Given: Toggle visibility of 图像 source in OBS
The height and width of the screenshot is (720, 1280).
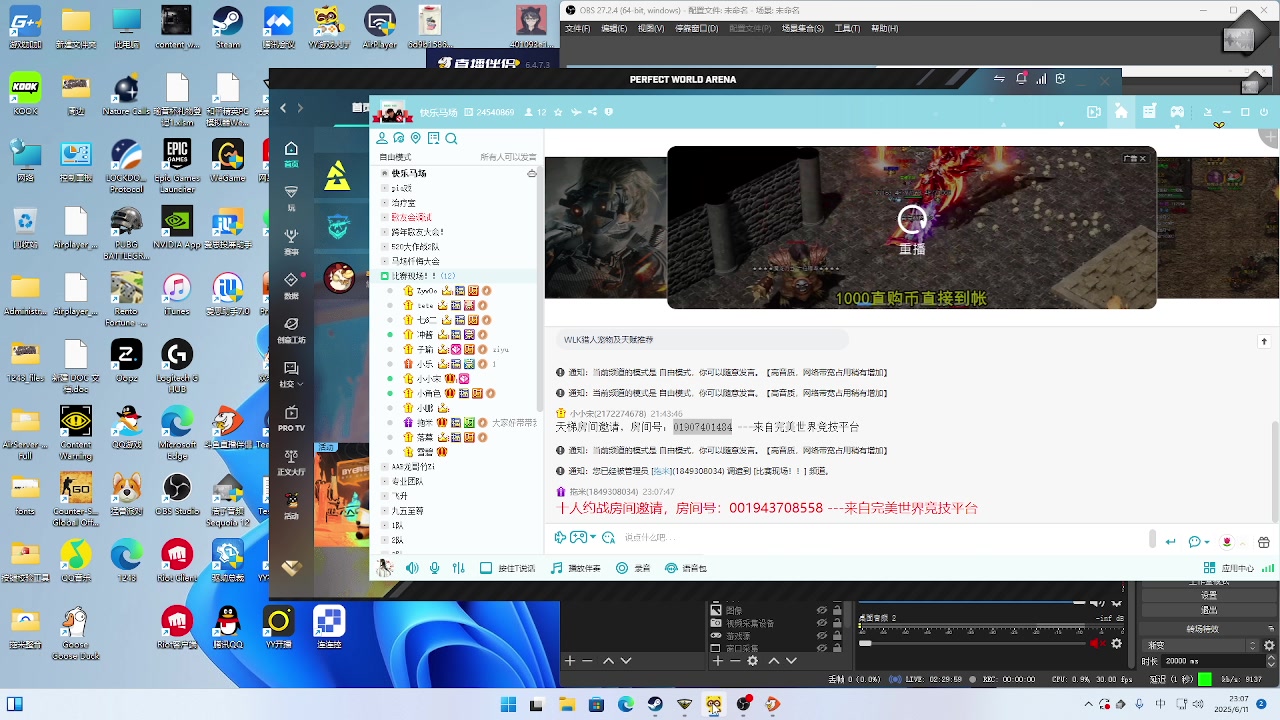Looking at the screenshot, I should [822, 609].
